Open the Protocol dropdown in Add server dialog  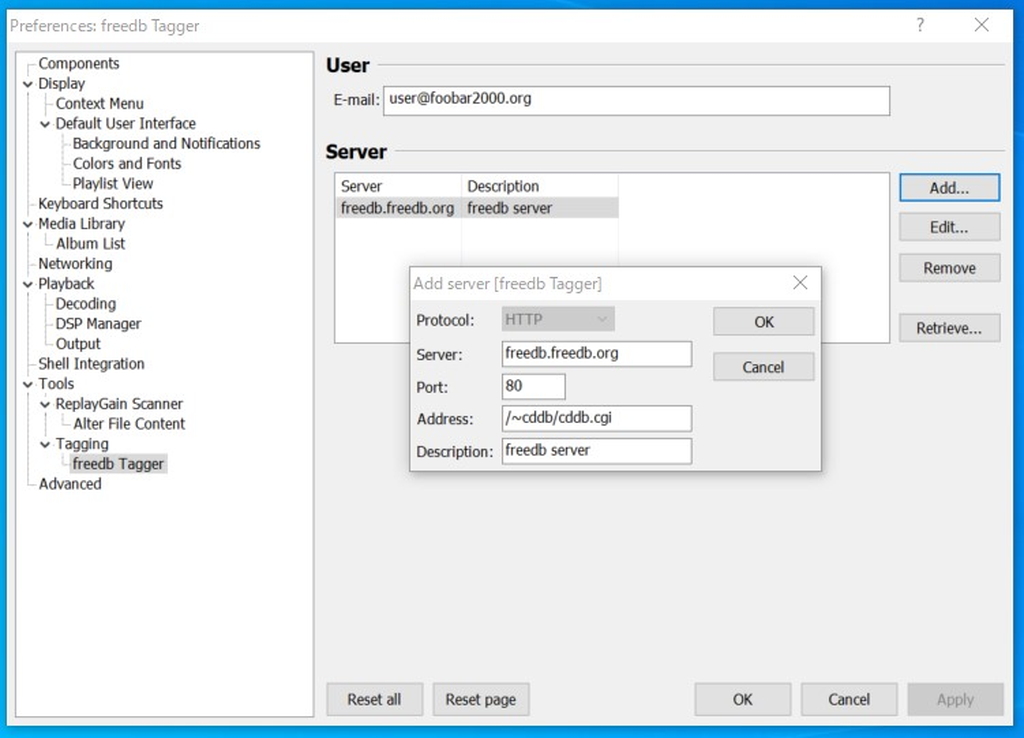coord(557,318)
